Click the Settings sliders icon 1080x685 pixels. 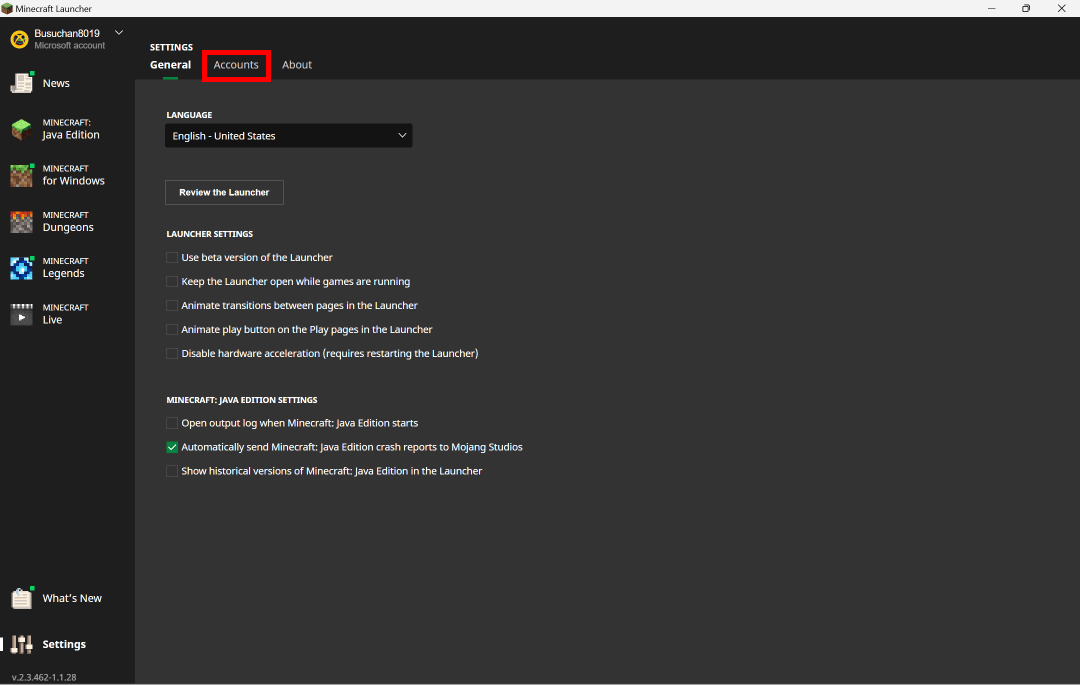click(21, 644)
